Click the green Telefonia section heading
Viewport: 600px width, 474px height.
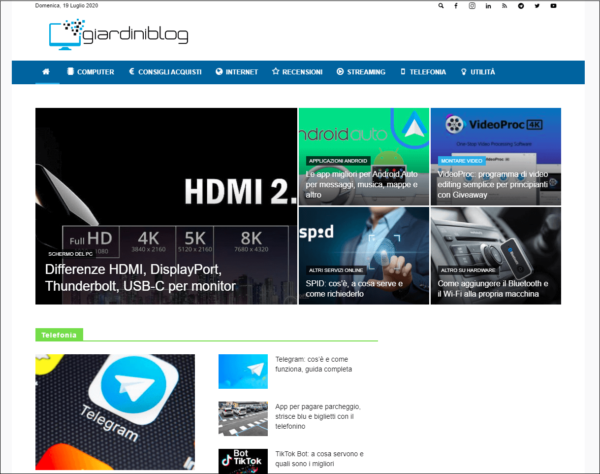[59, 335]
